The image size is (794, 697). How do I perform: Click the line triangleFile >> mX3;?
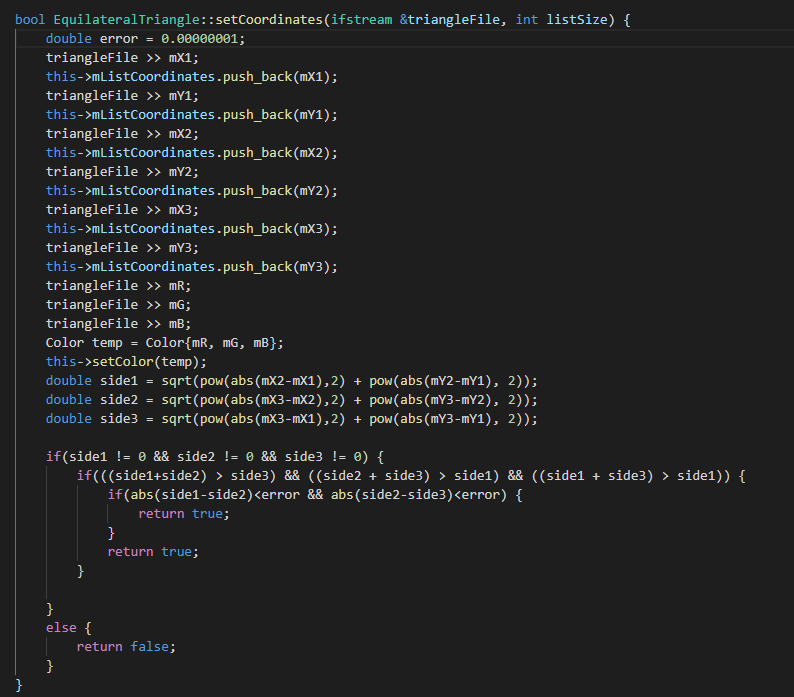pyautogui.click(x=123, y=210)
